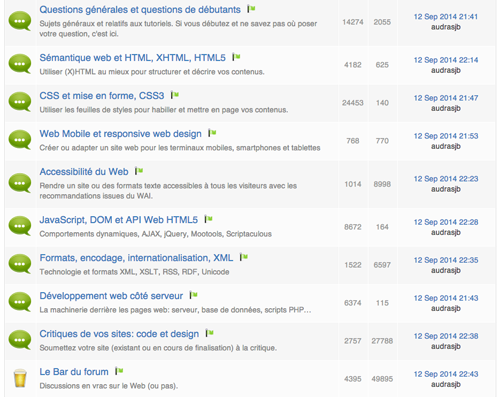
Task: Go to last post dated 12 Sep 2014 22:38
Action: 446,336
